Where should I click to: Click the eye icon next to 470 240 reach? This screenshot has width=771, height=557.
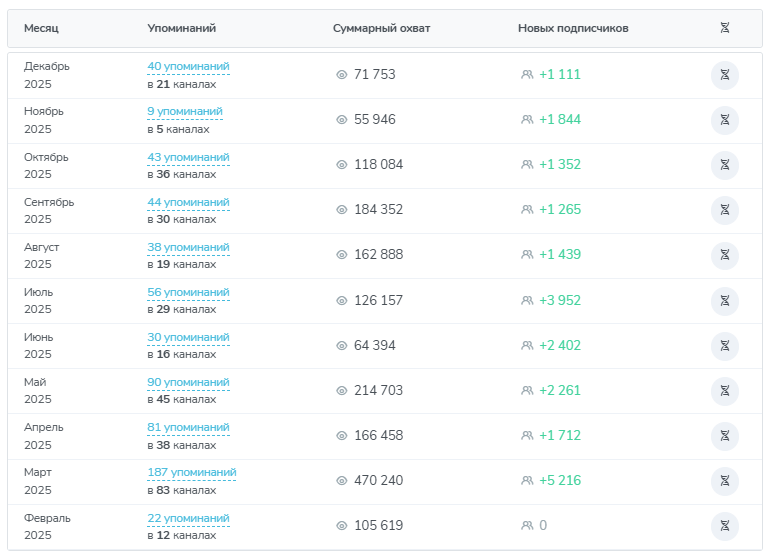(x=341, y=481)
